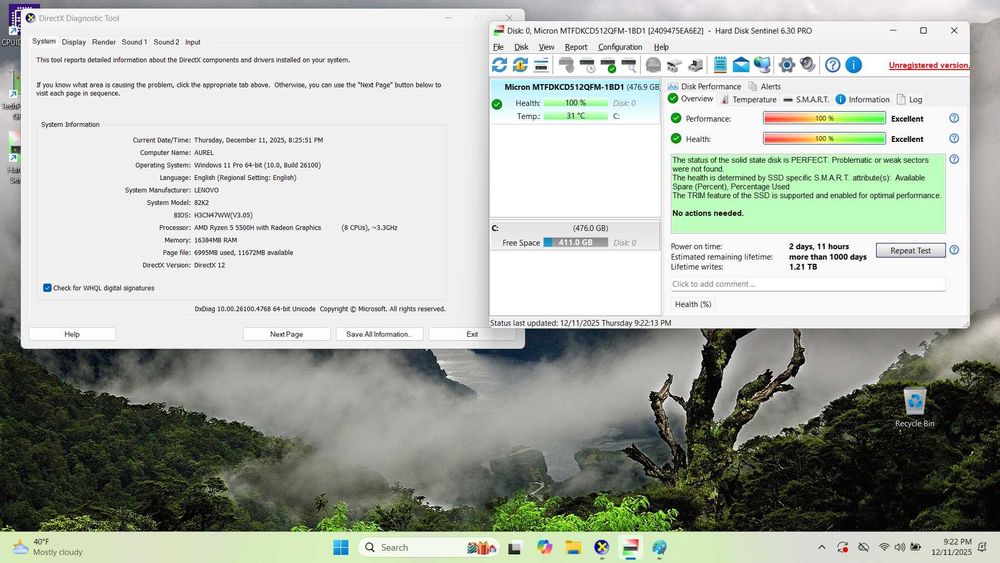This screenshot has width=1000, height=563.
Task: Click the network globe monitor icon
Action: (x=763, y=65)
